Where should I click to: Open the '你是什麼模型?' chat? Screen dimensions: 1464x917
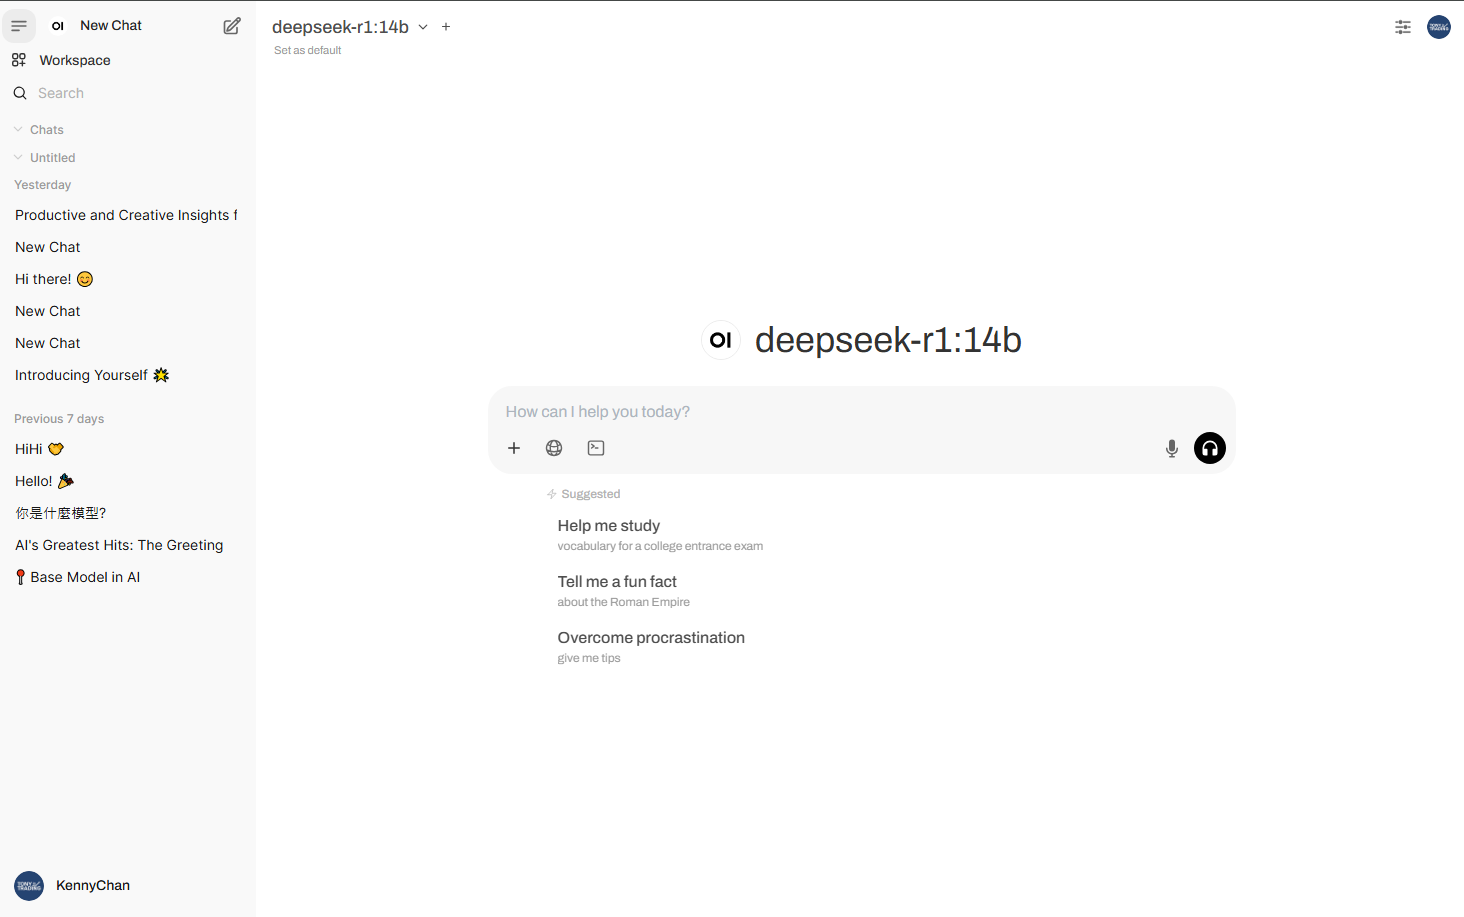pos(60,513)
